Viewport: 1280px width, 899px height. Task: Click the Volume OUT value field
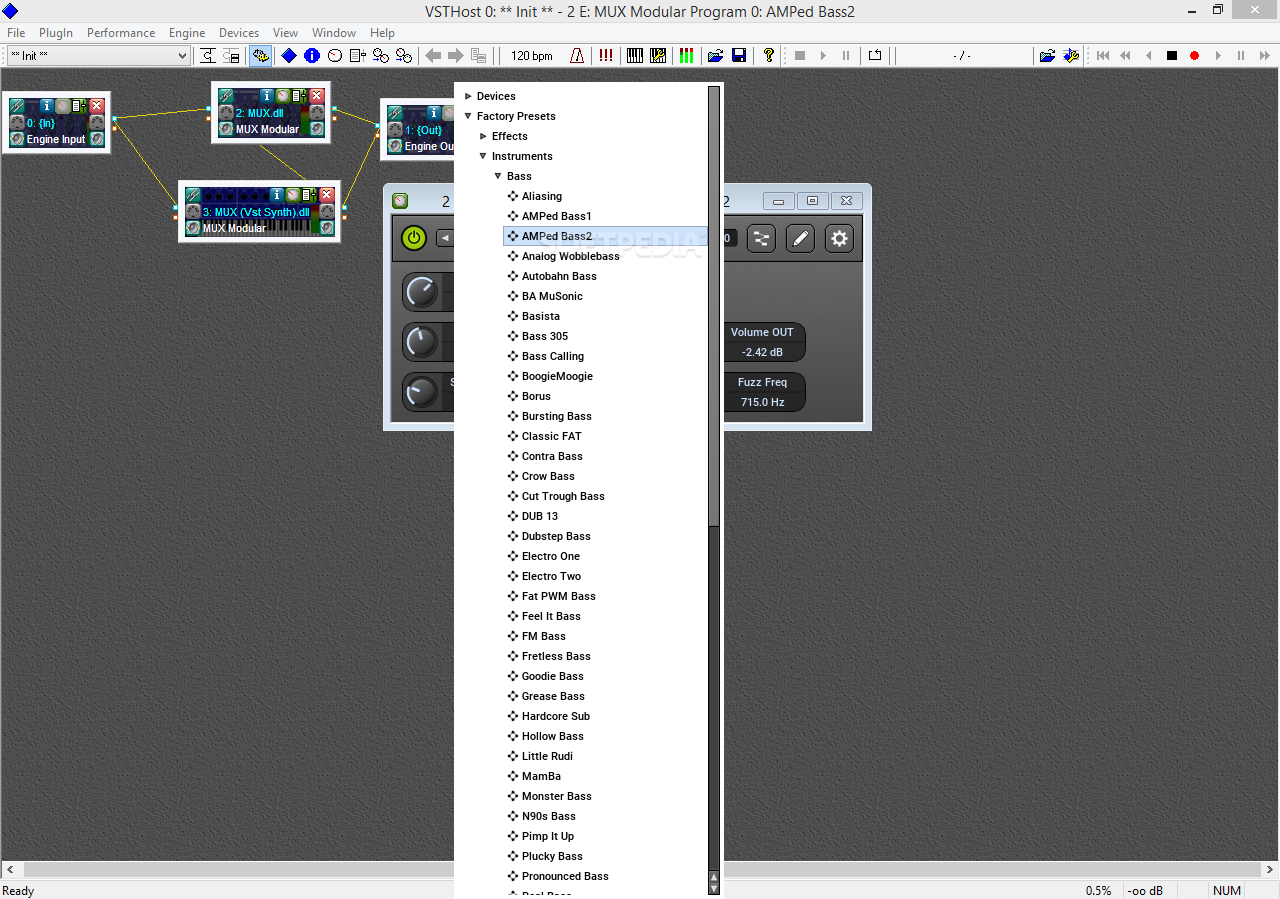pyautogui.click(x=762, y=352)
